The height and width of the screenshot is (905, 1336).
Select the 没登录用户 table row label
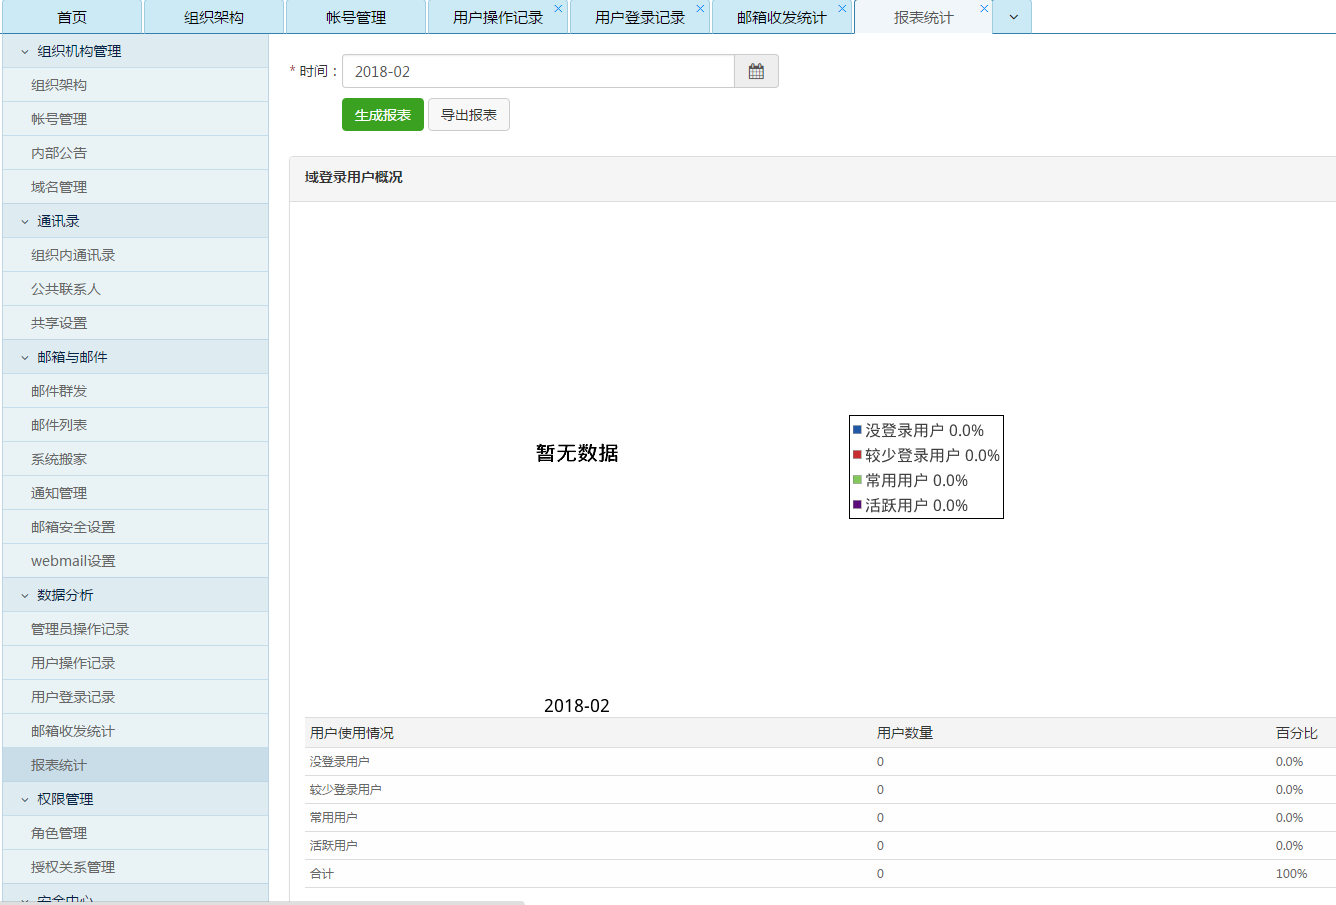(339, 762)
